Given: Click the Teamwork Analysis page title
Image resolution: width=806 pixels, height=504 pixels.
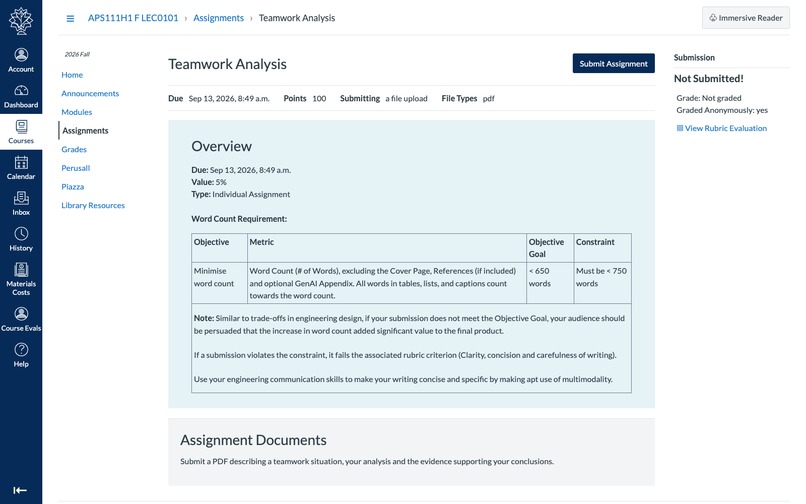Looking at the screenshot, I should [227, 64].
